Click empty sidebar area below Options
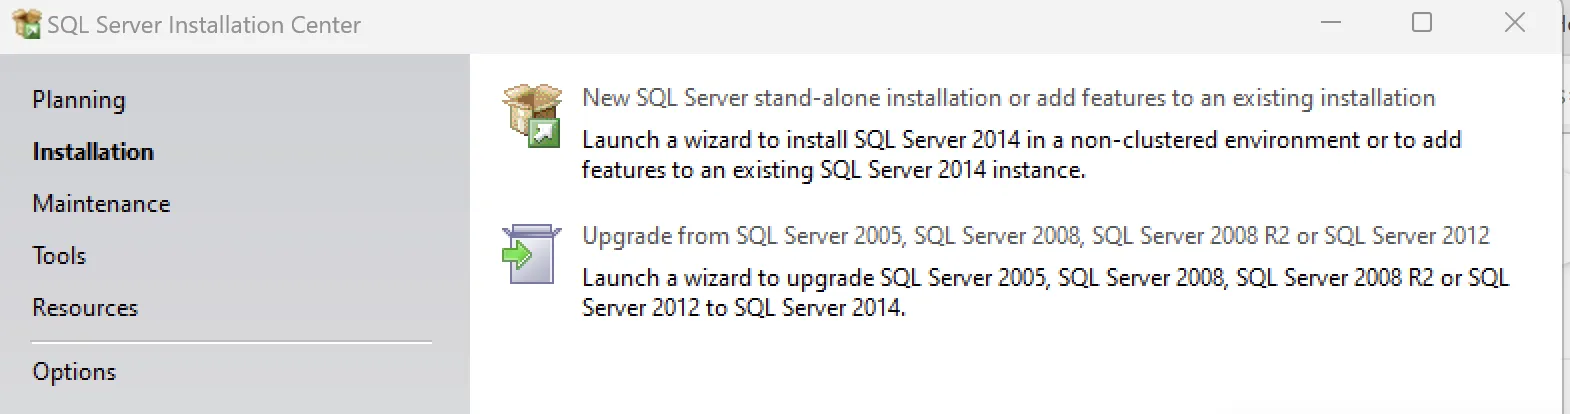The height and width of the screenshot is (414, 1570). (x=234, y=402)
